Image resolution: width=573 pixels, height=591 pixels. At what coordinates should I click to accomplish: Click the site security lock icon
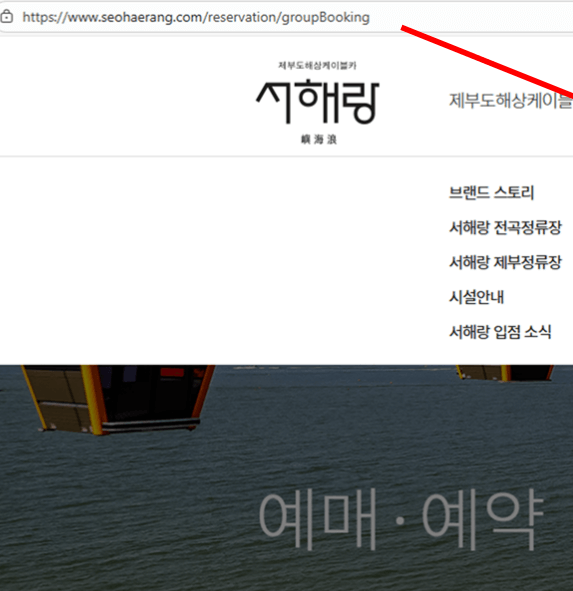[6, 17]
